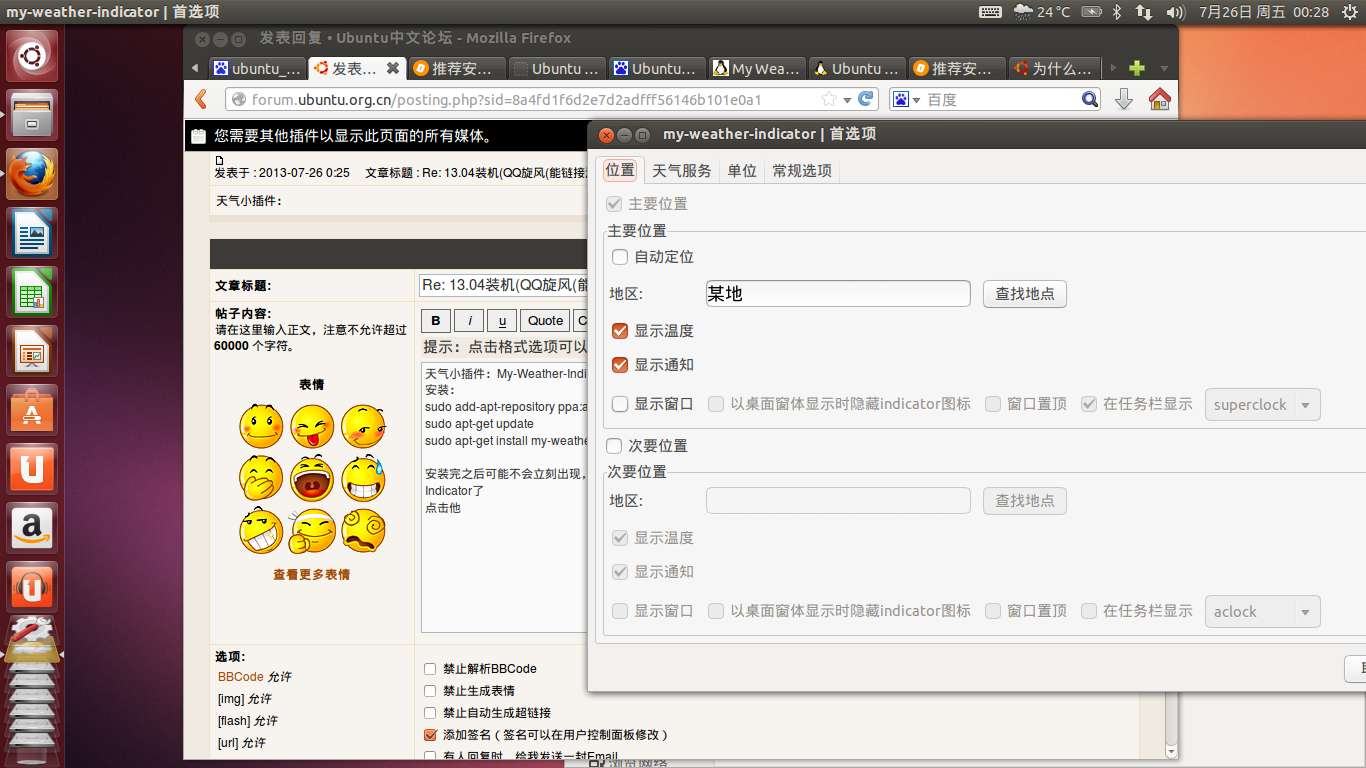This screenshot has width=1366, height=768.
Task: Launch Firefox from the Unity launcher
Action: (33, 174)
